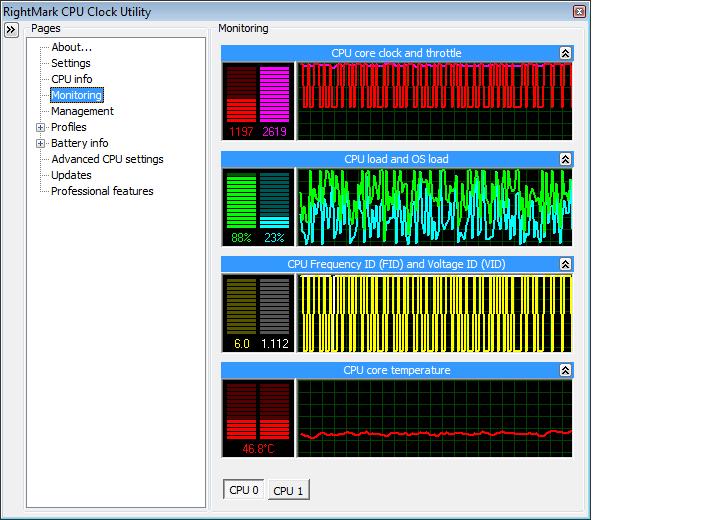Click the 46.8°C temperature reading
This screenshot has height=520, width=720.
point(258,449)
